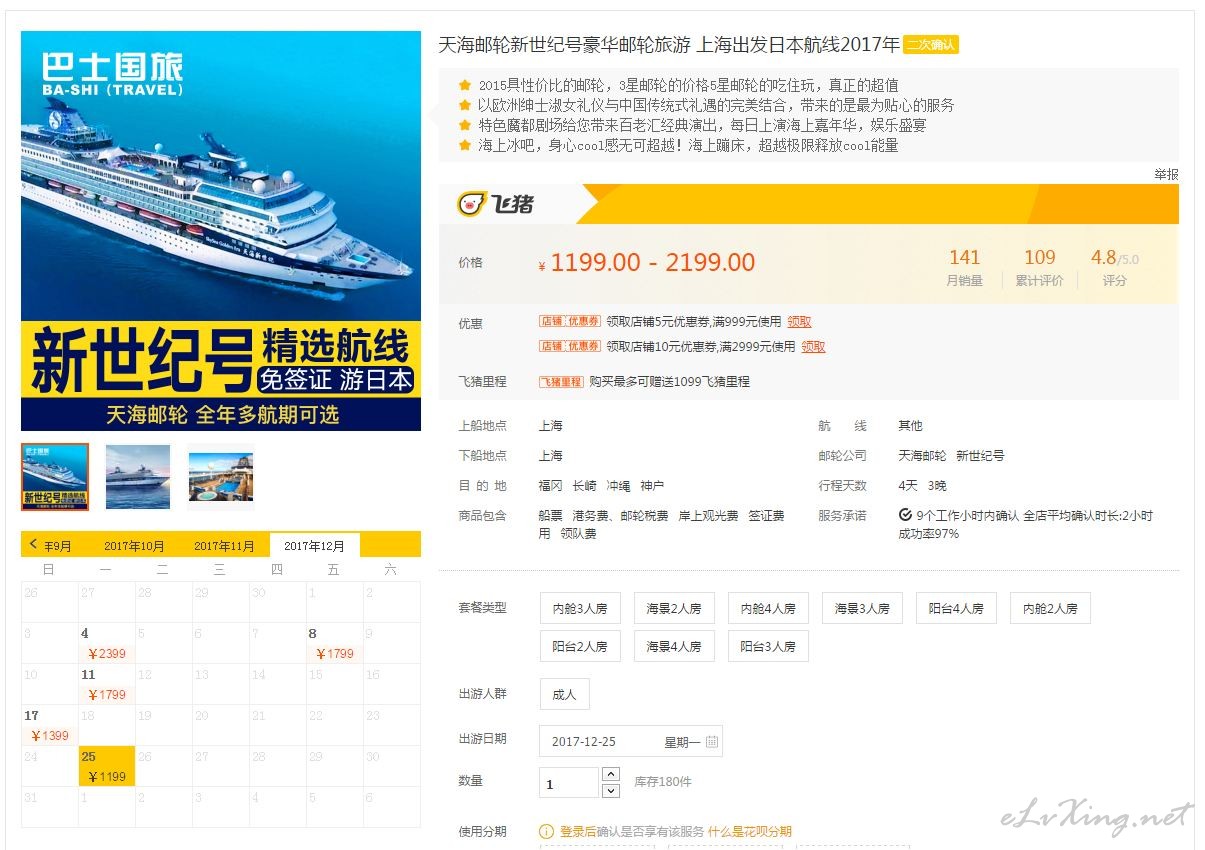Select the 阳台2人房 package type
Screen dimensions: 1205x850
pos(580,646)
